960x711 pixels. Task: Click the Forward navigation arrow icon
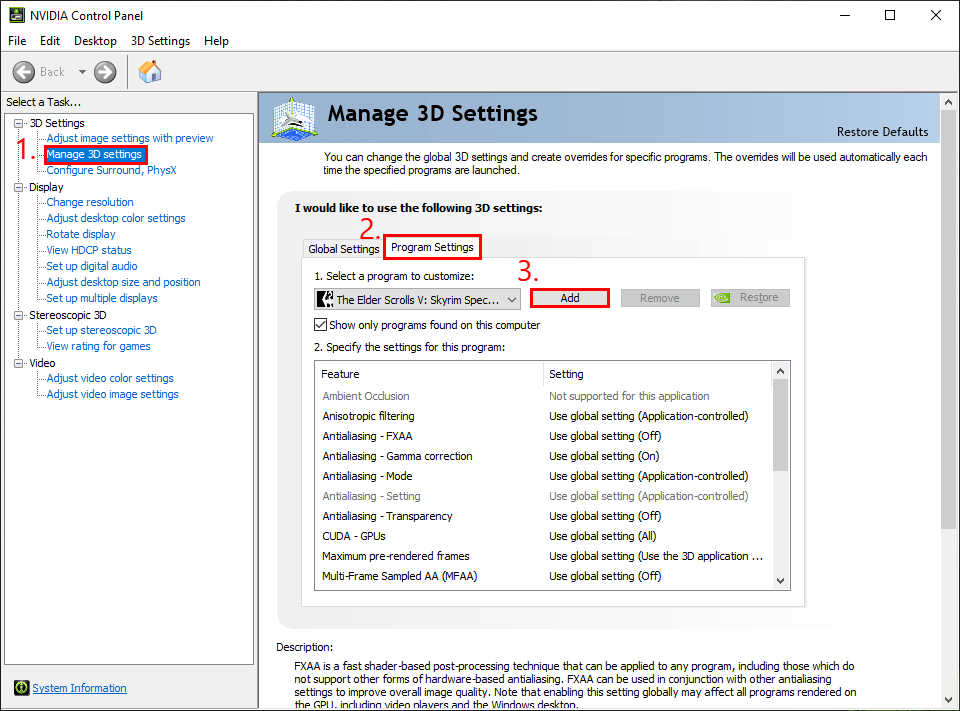pyautogui.click(x=103, y=71)
